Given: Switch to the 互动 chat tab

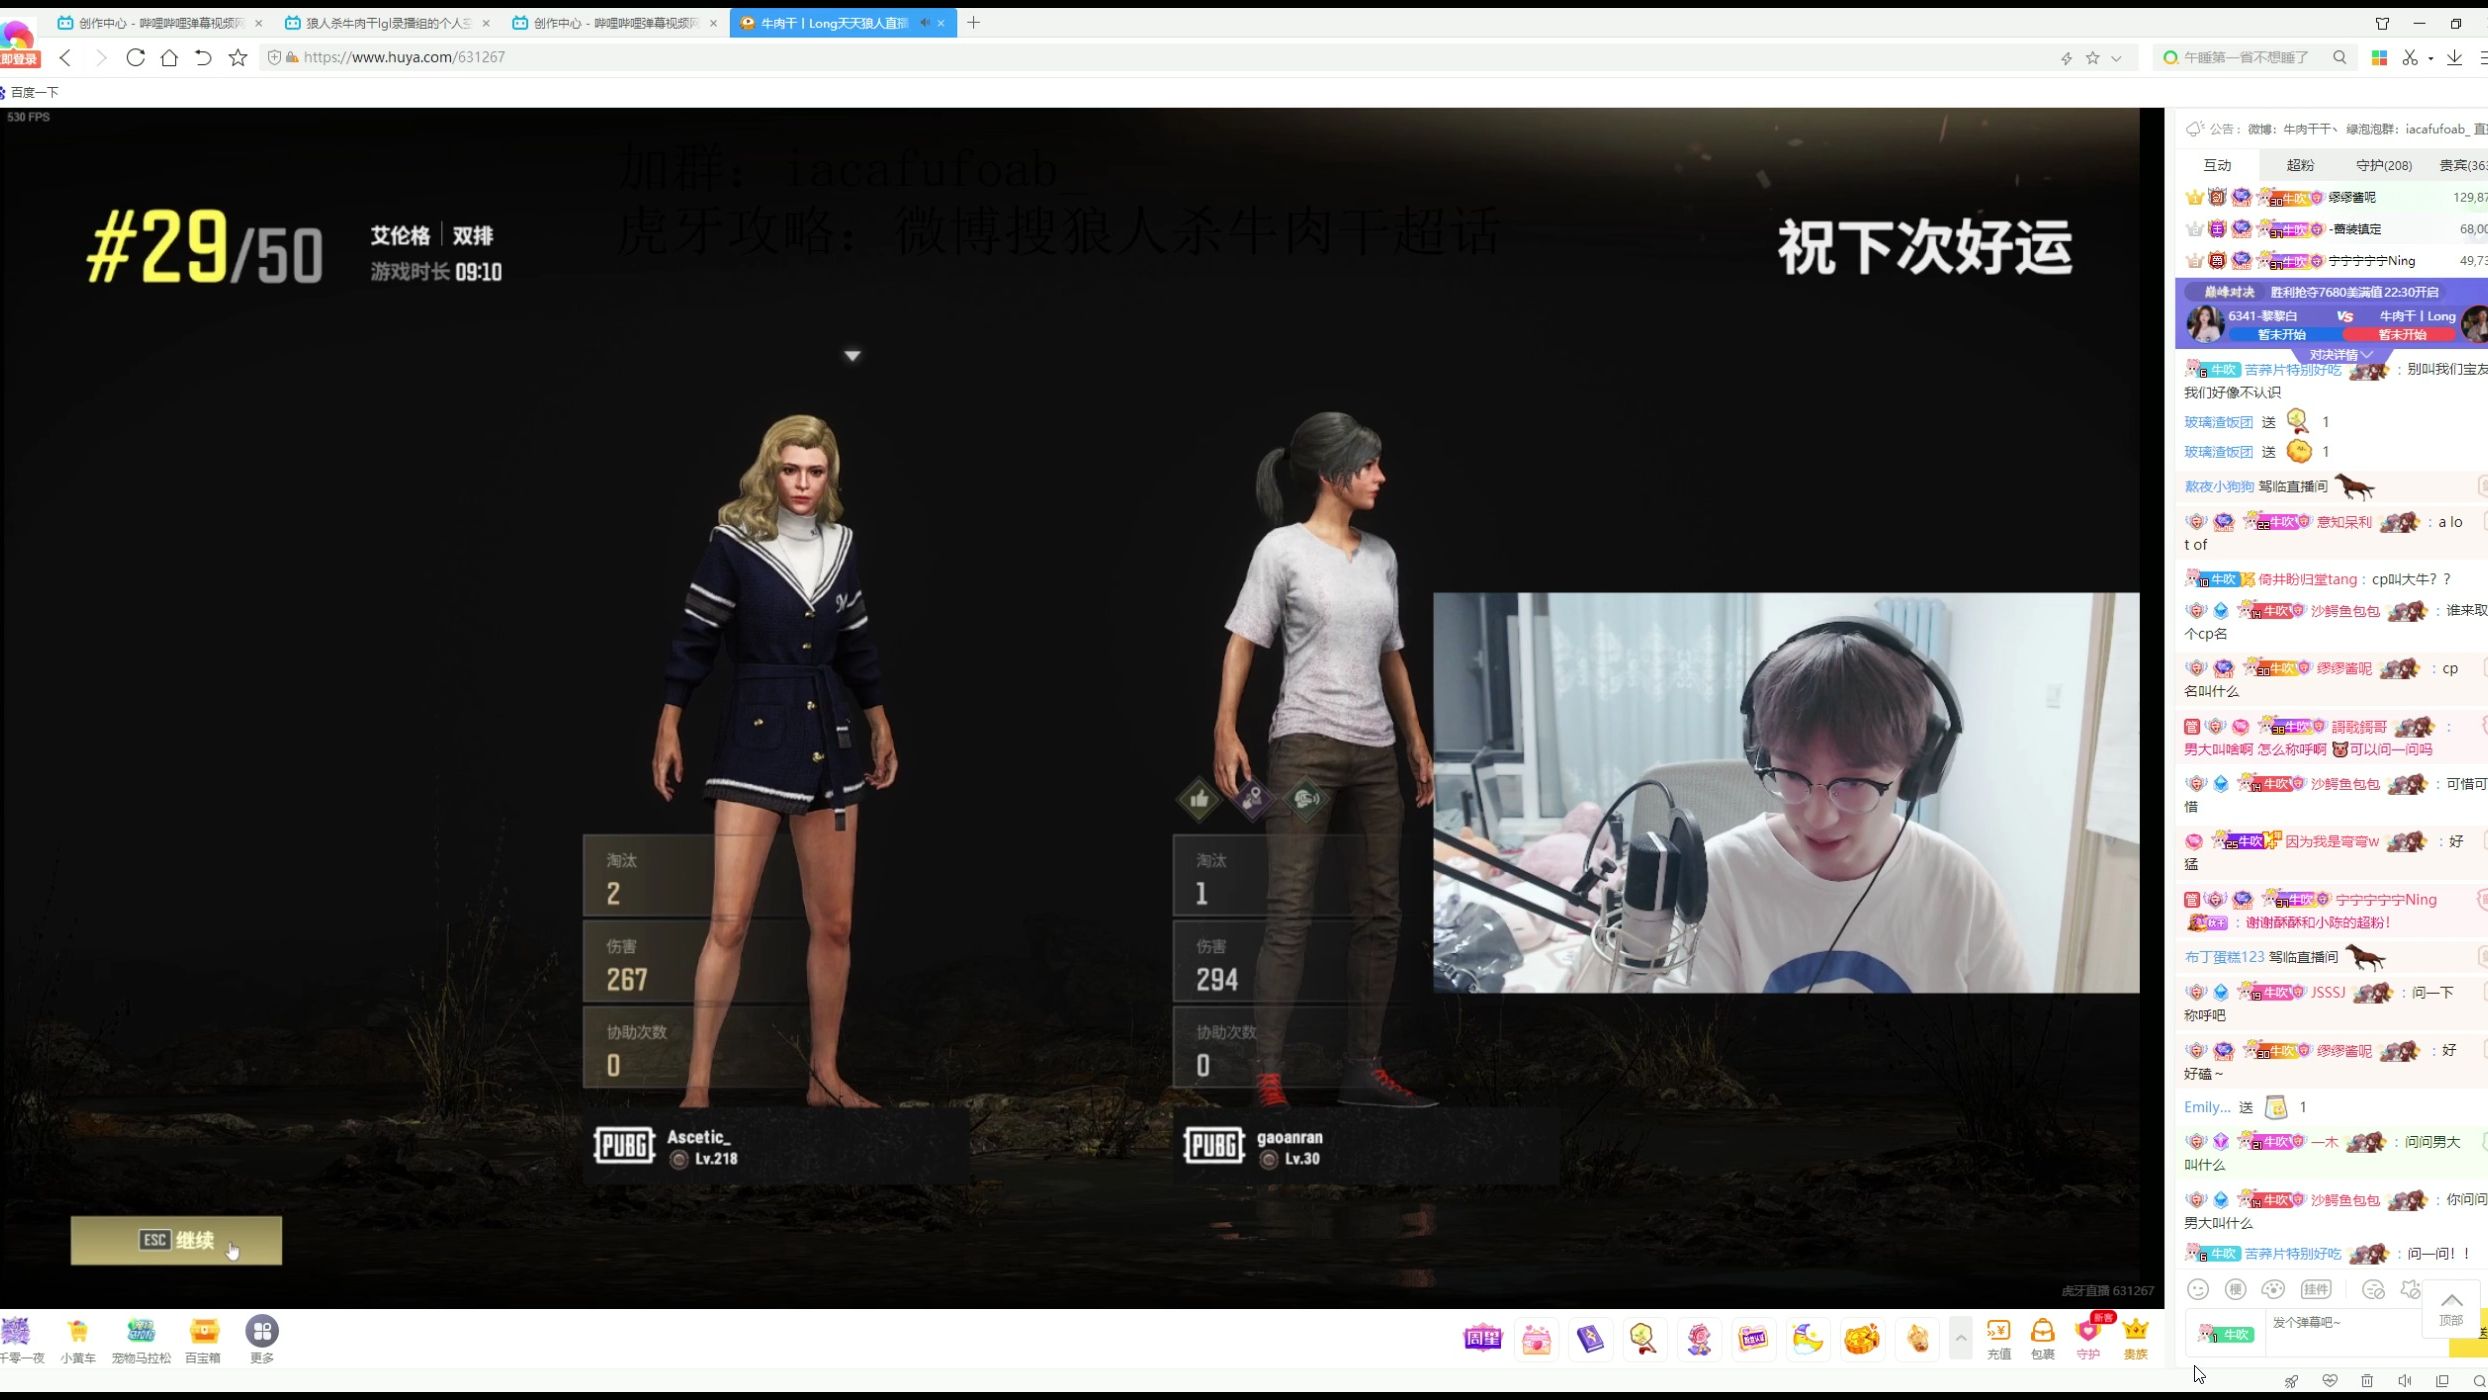Looking at the screenshot, I should click(2217, 165).
